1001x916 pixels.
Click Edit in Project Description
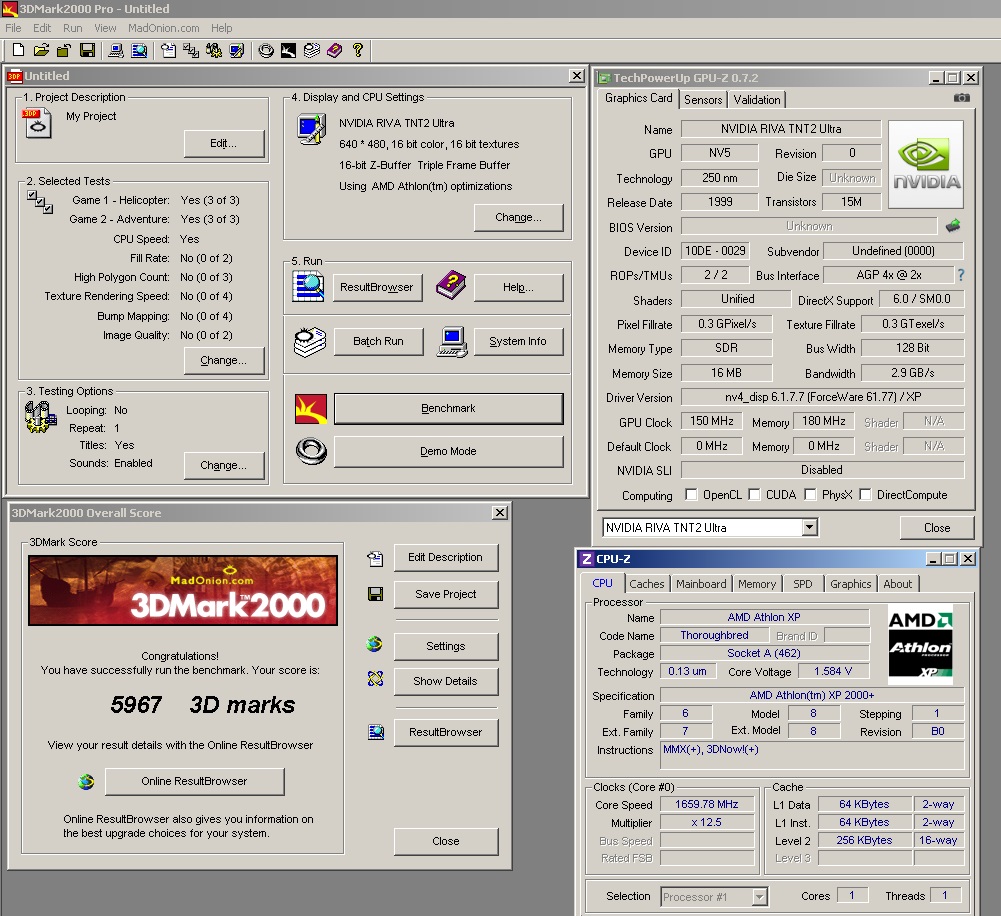(223, 144)
